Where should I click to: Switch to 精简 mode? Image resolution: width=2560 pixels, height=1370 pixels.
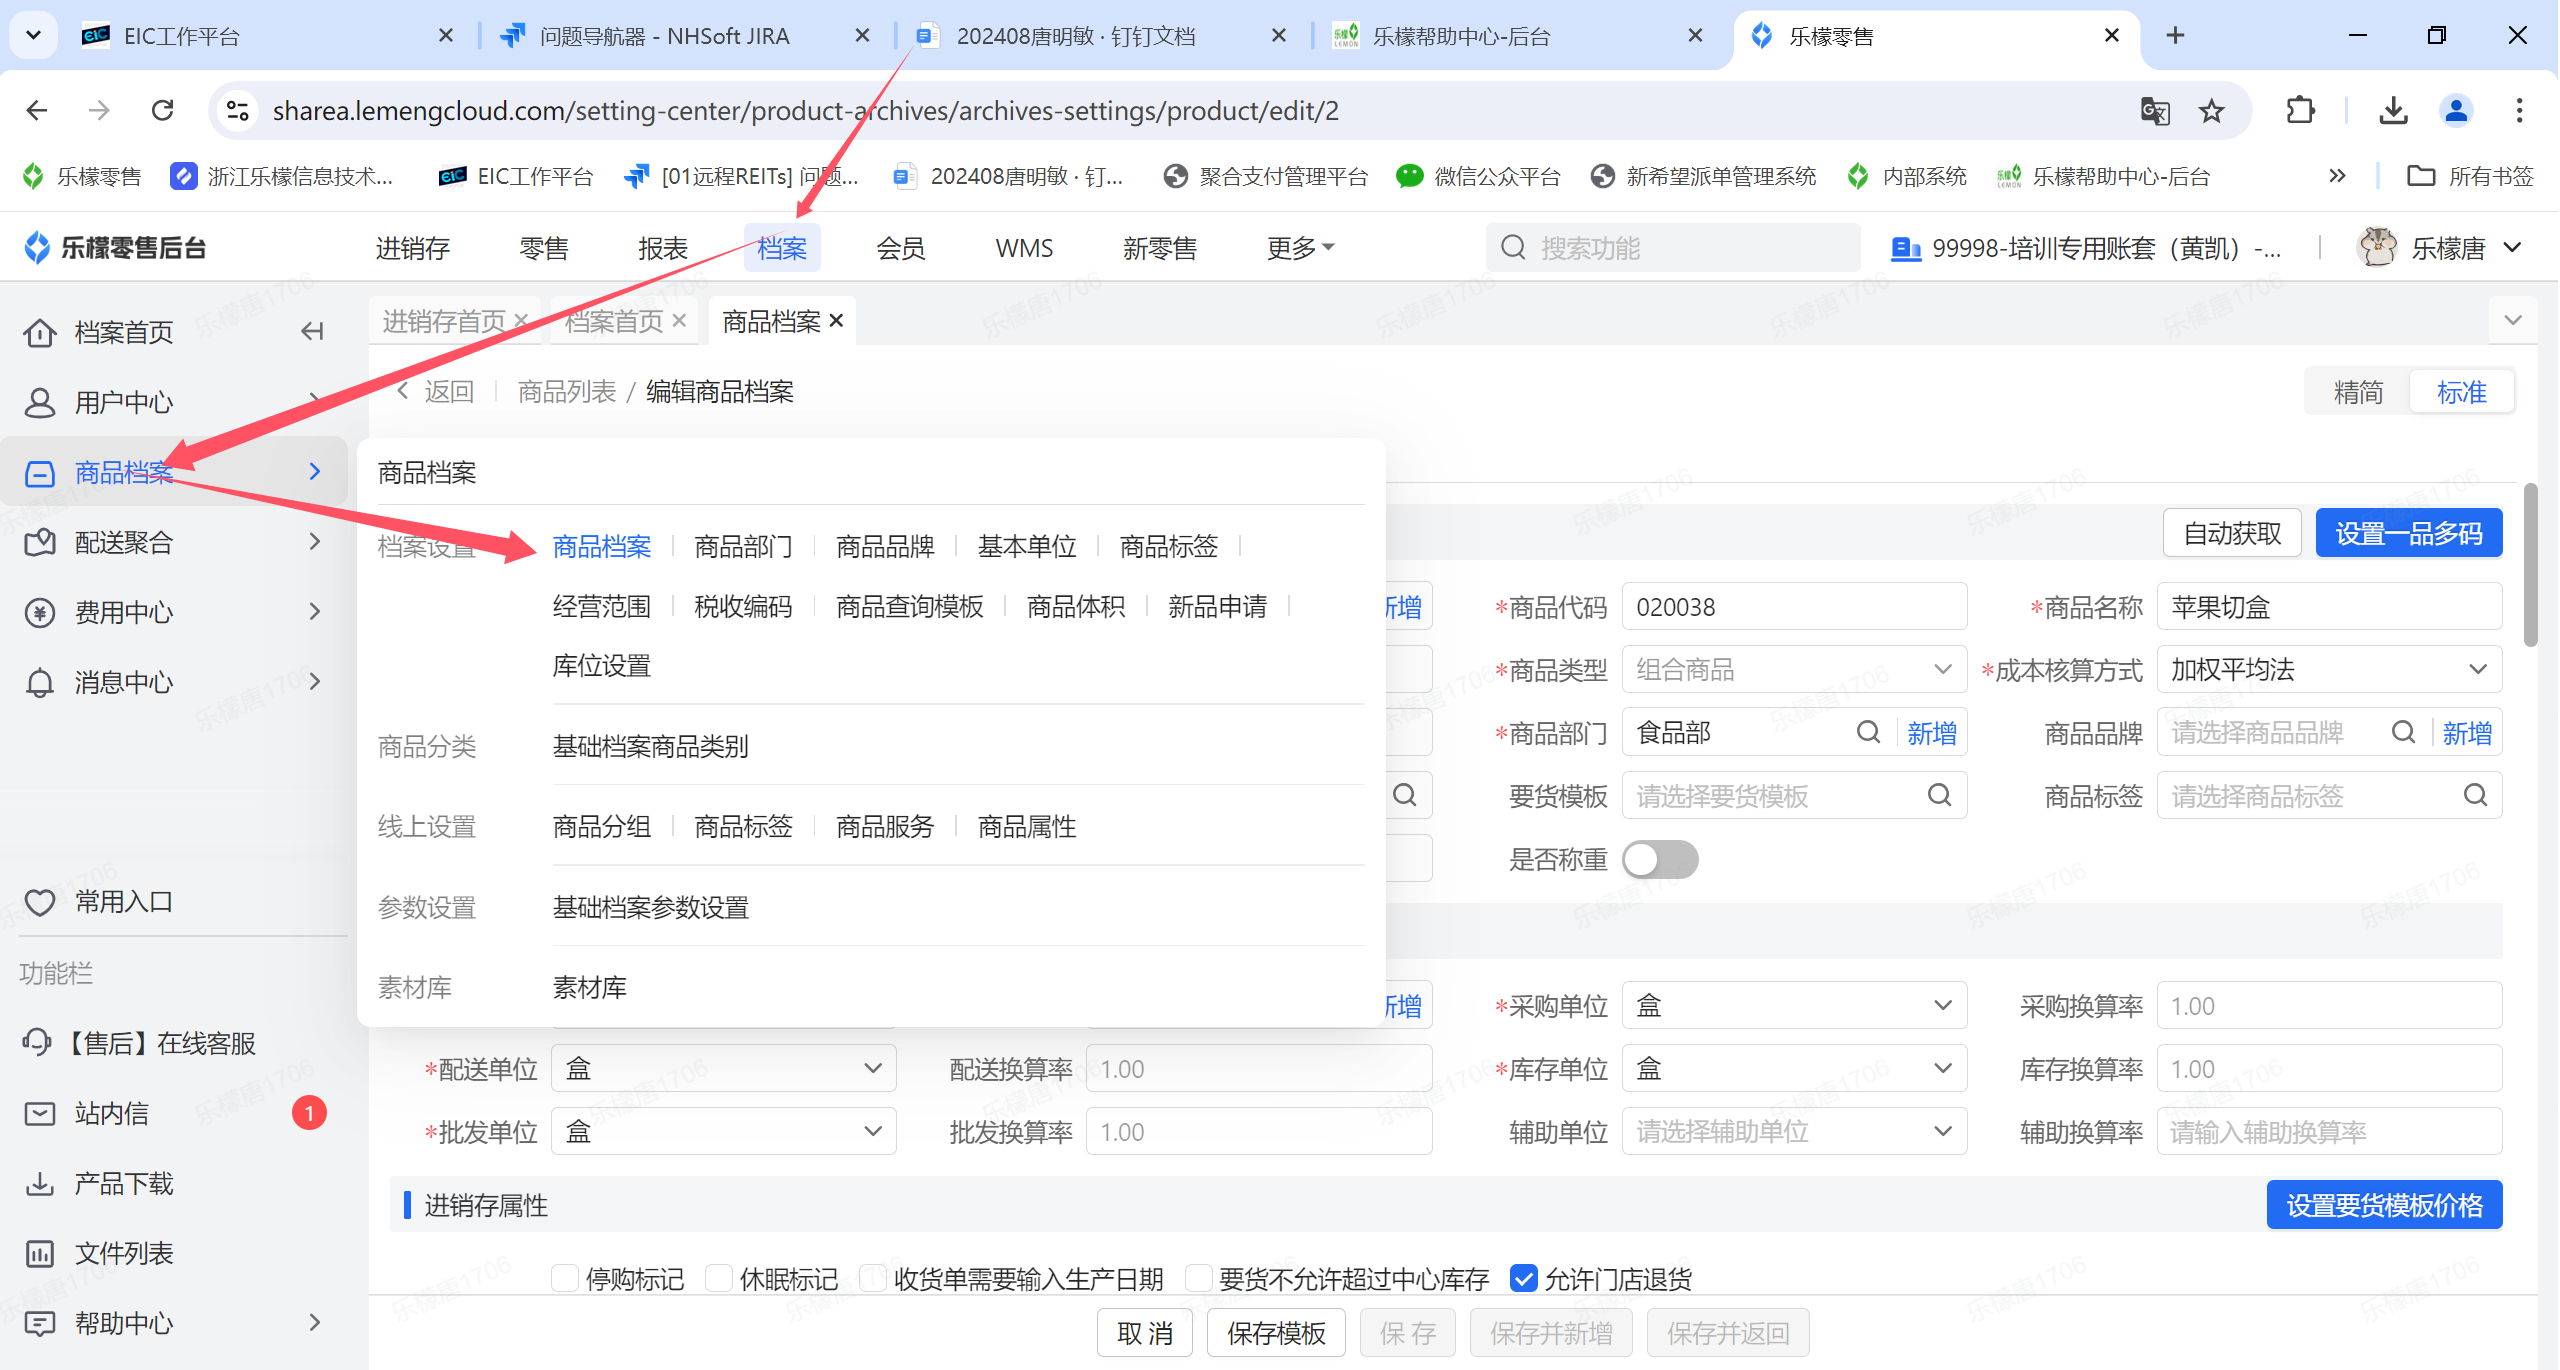[2358, 392]
